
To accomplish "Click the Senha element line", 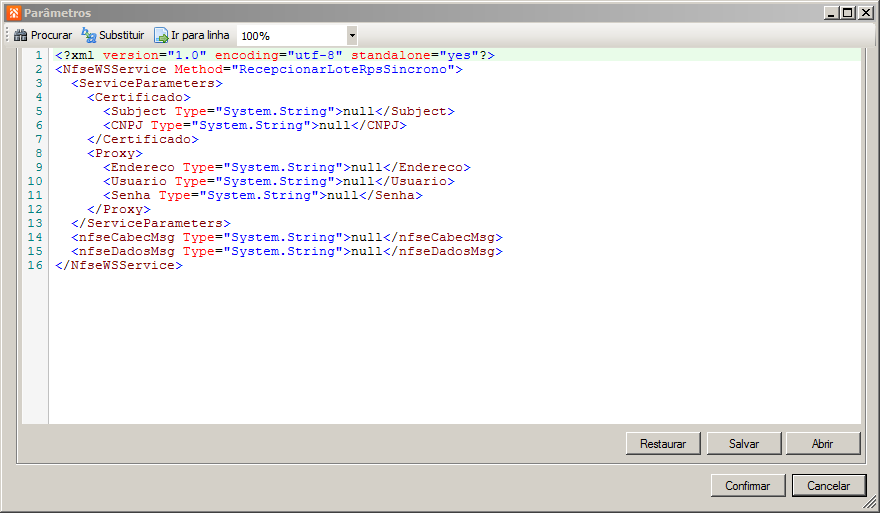I will tap(263, 195).
